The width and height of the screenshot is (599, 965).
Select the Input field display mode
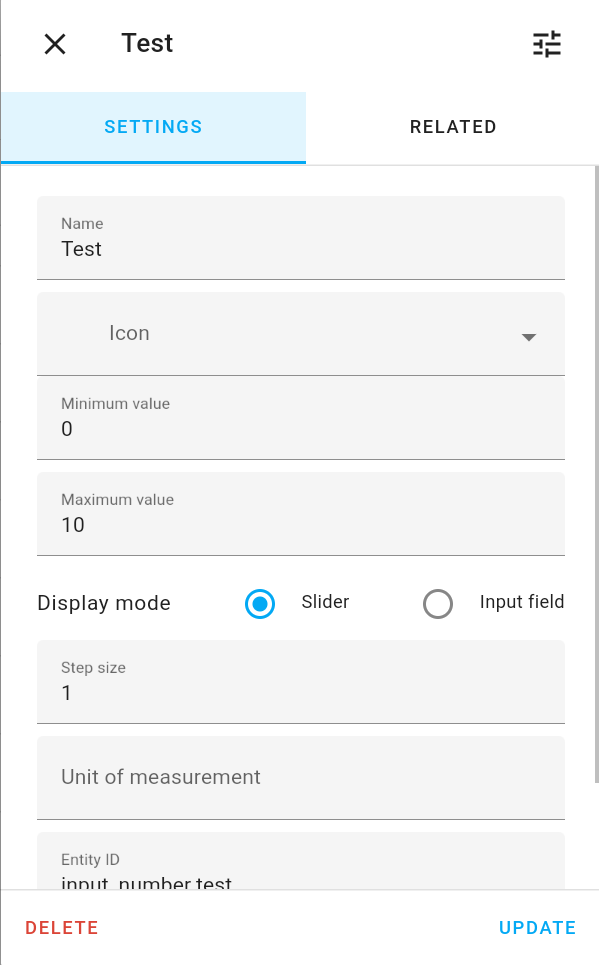[437, 603]
